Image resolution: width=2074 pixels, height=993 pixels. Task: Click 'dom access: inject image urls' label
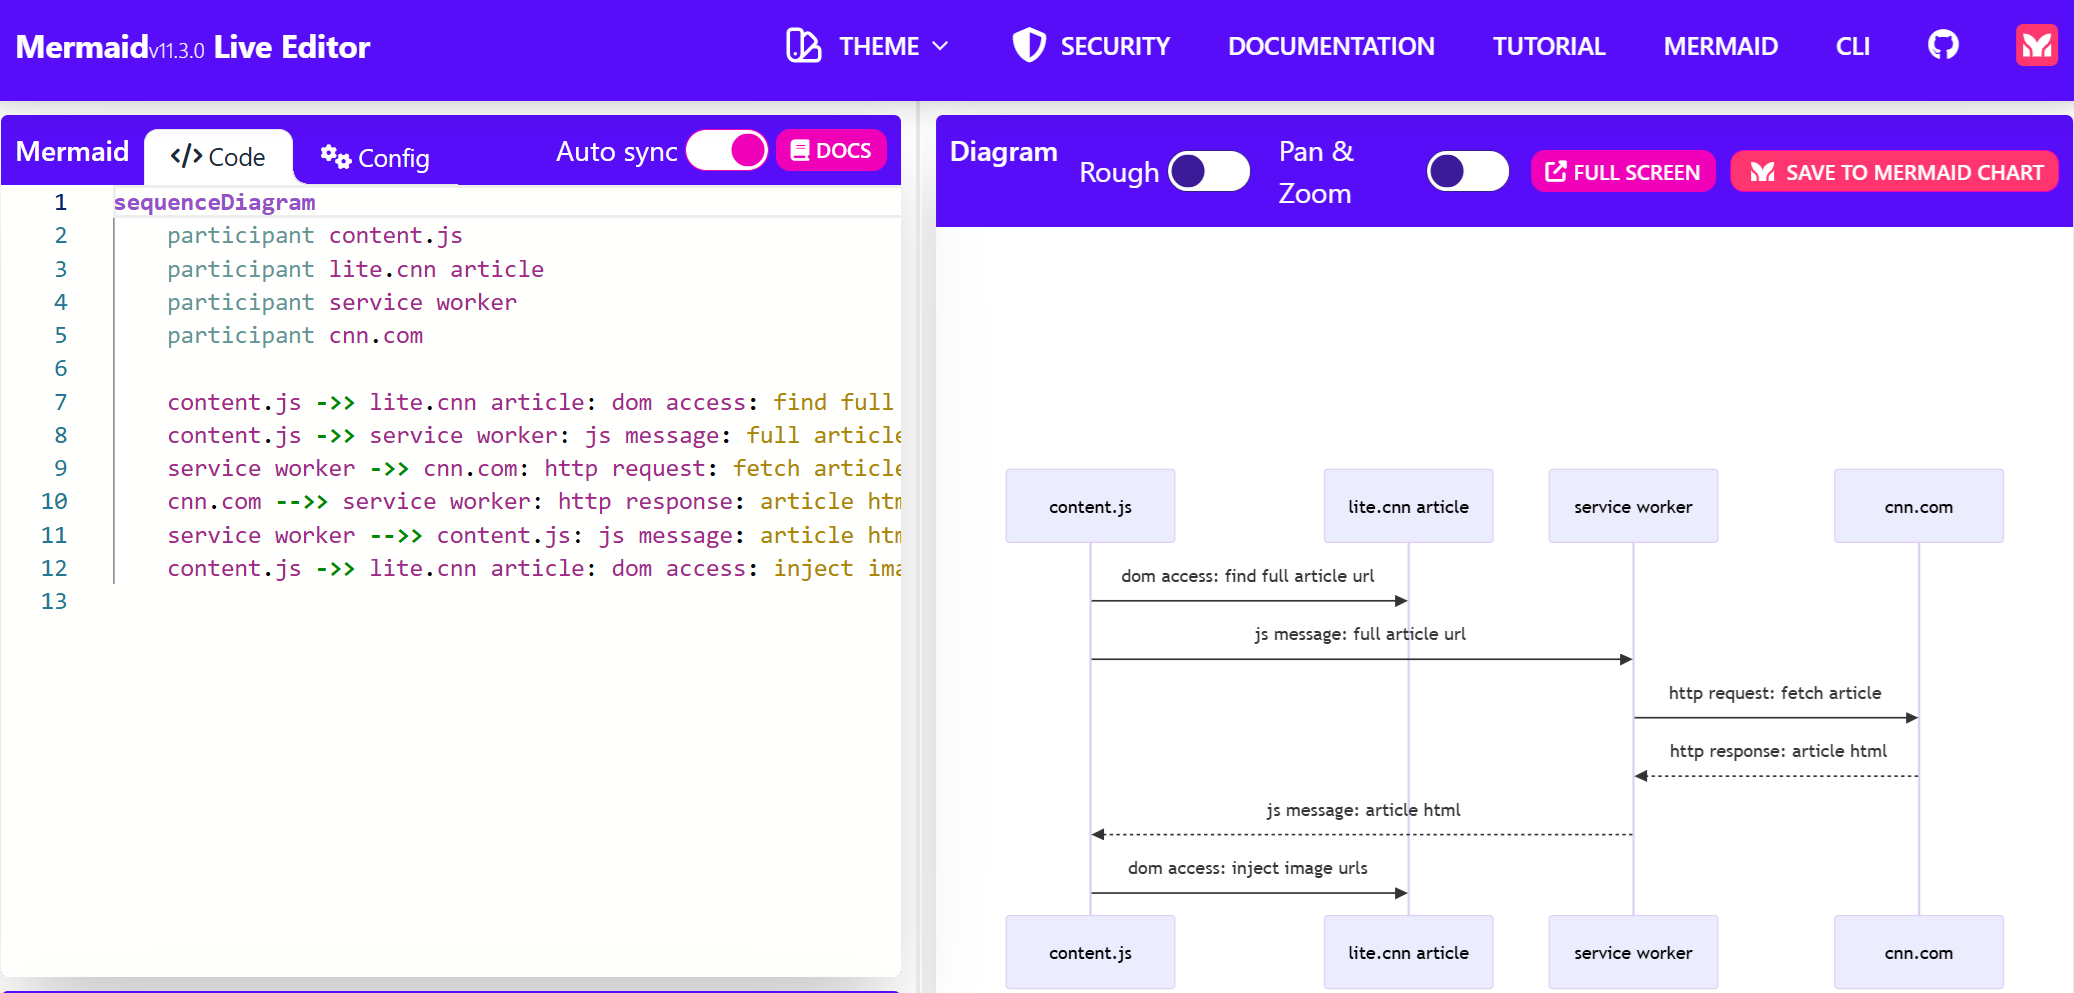point(1248,868)
